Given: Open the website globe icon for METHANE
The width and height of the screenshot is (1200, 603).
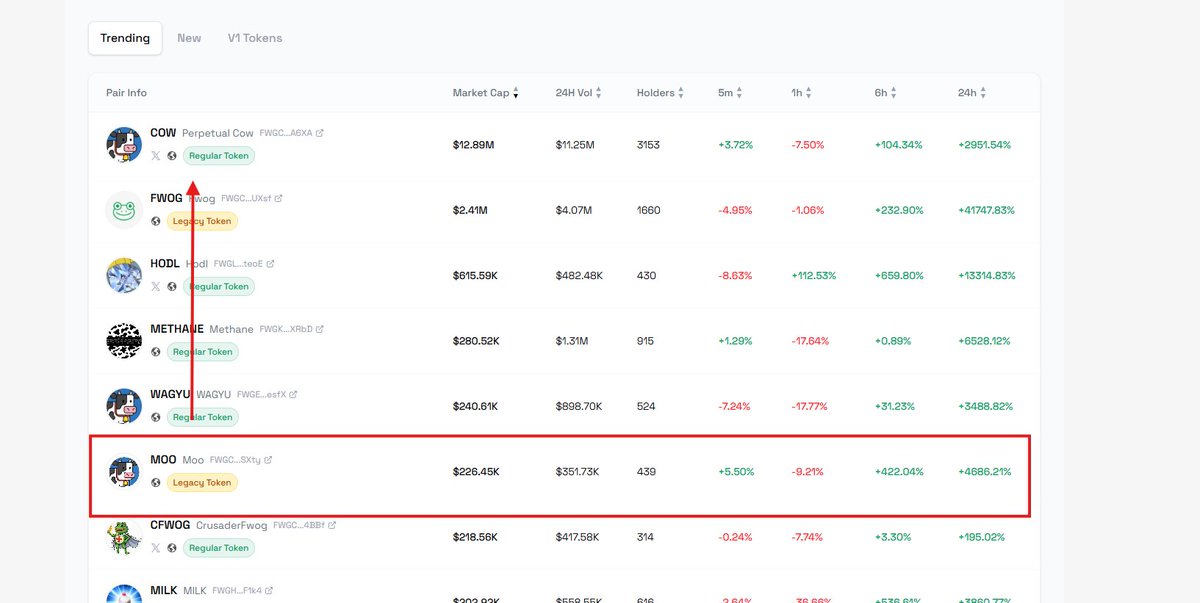Looking at the screenshot, I should tap(155, 352).
